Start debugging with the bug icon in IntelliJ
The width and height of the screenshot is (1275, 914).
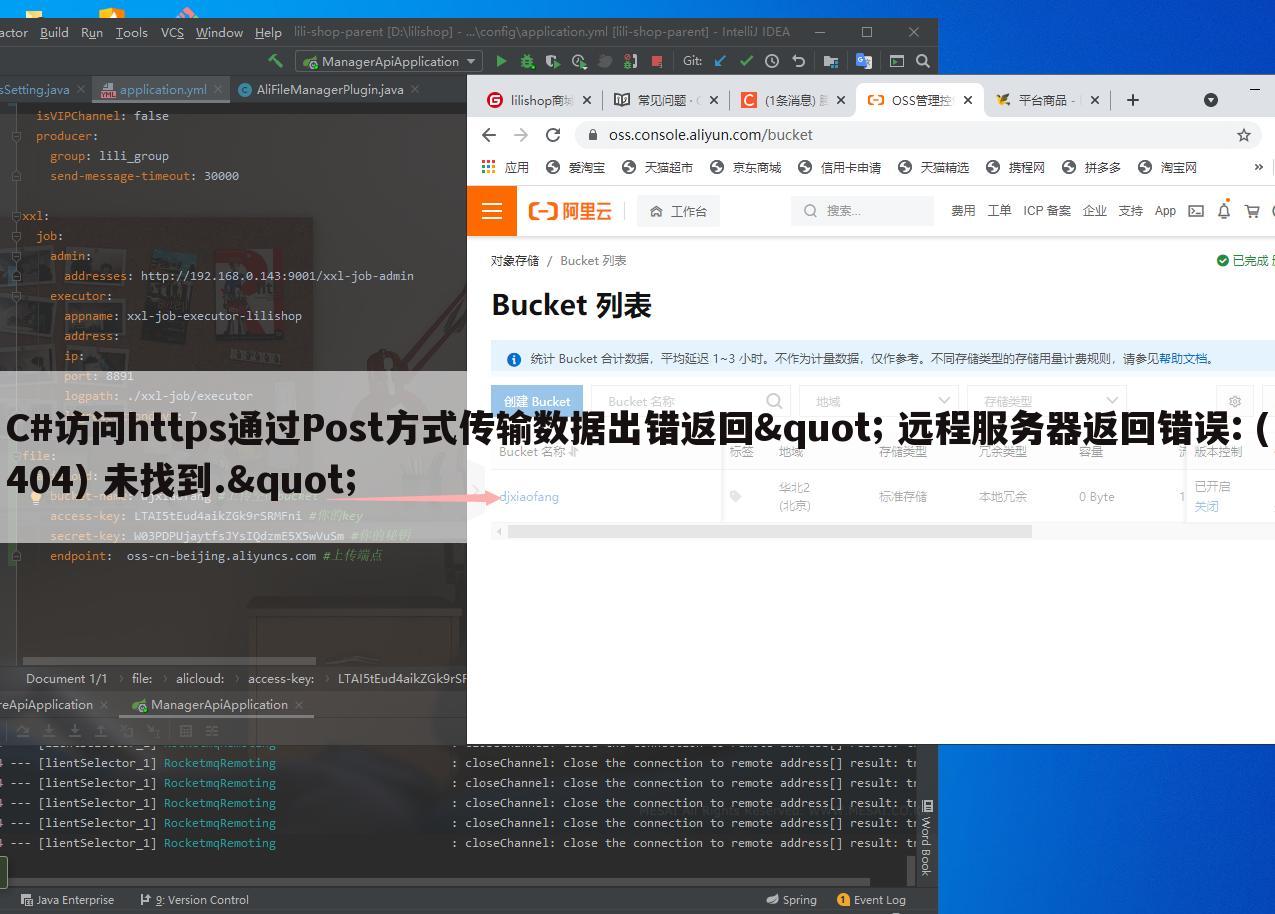tap(527, 61)
